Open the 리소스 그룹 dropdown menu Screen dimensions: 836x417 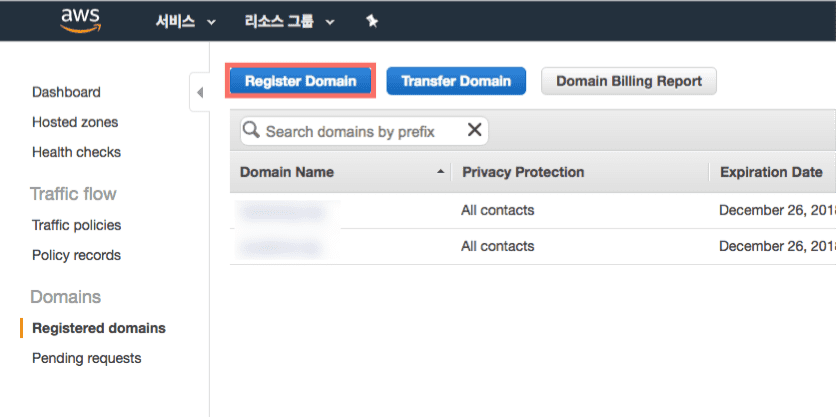(290, 22)
